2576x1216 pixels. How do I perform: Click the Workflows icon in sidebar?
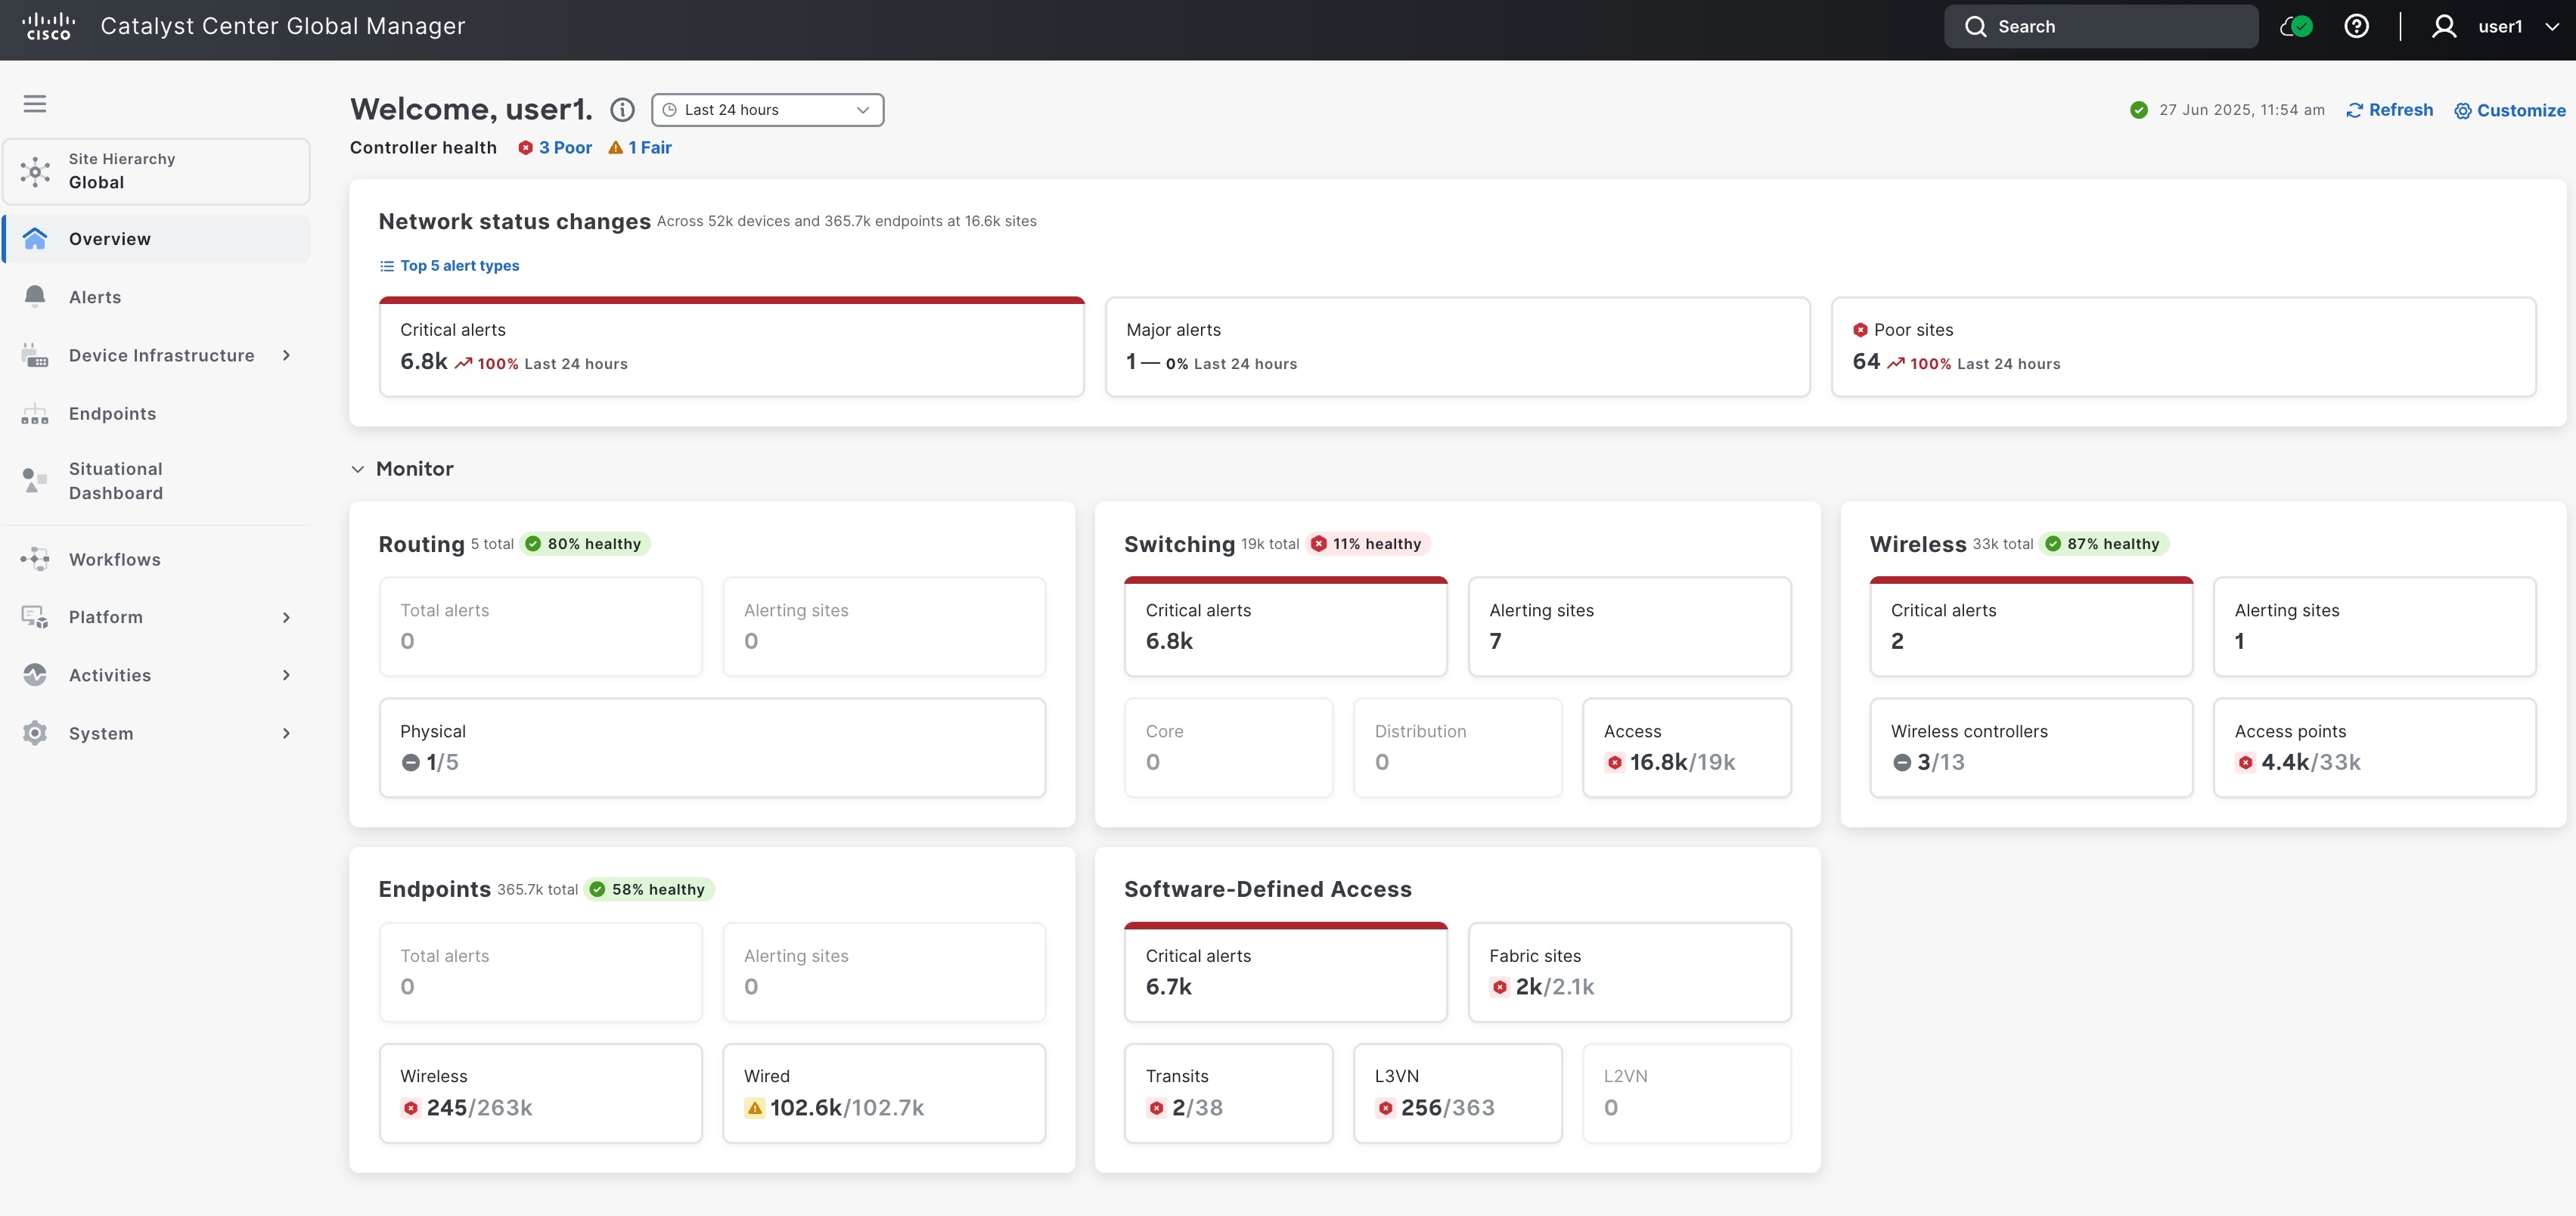pyautogui.click(x=35, y=559)
